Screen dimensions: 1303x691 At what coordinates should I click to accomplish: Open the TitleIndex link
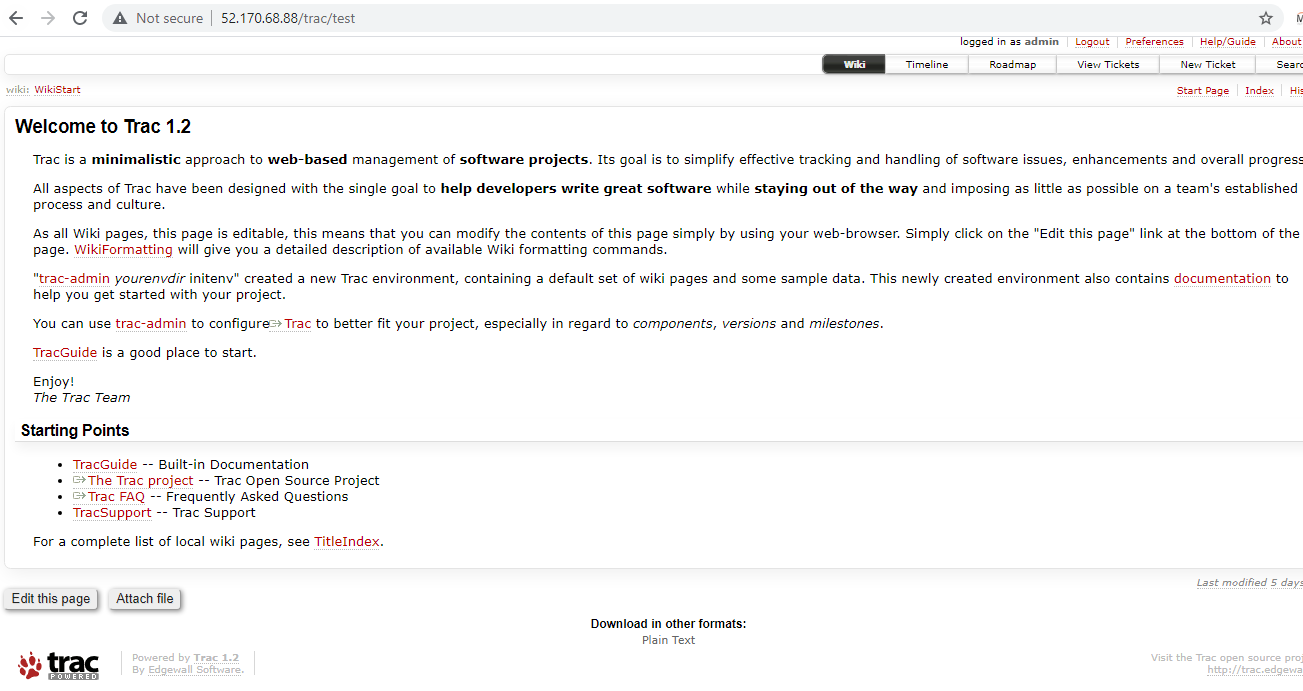click(x=347, y=541)
